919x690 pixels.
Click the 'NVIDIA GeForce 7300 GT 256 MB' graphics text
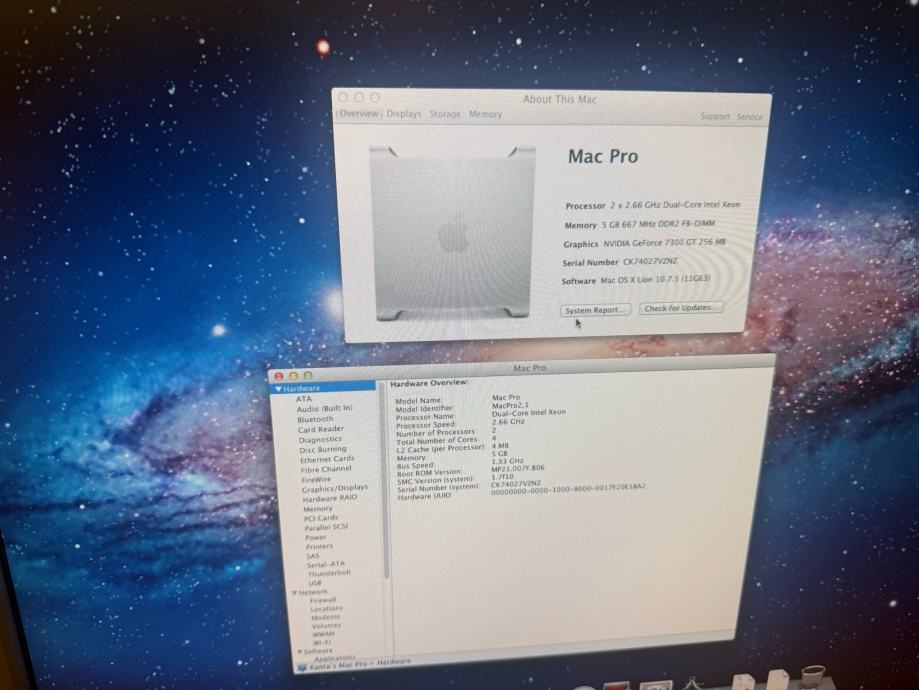665,243
